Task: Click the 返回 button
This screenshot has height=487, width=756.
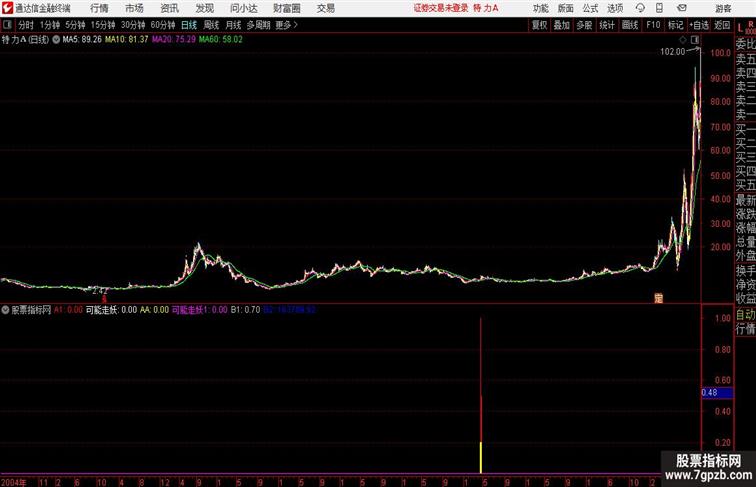Action: 722,25
